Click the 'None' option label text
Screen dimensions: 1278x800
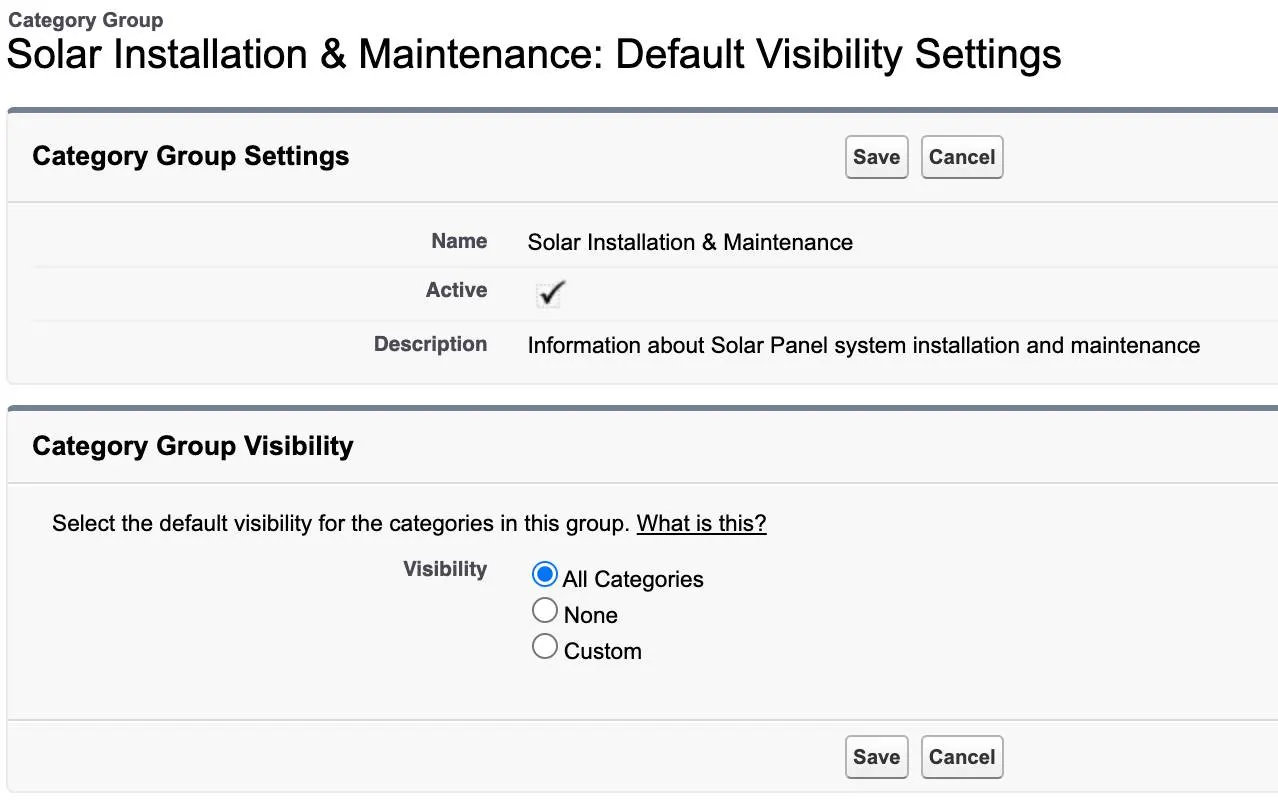(591, 615)
